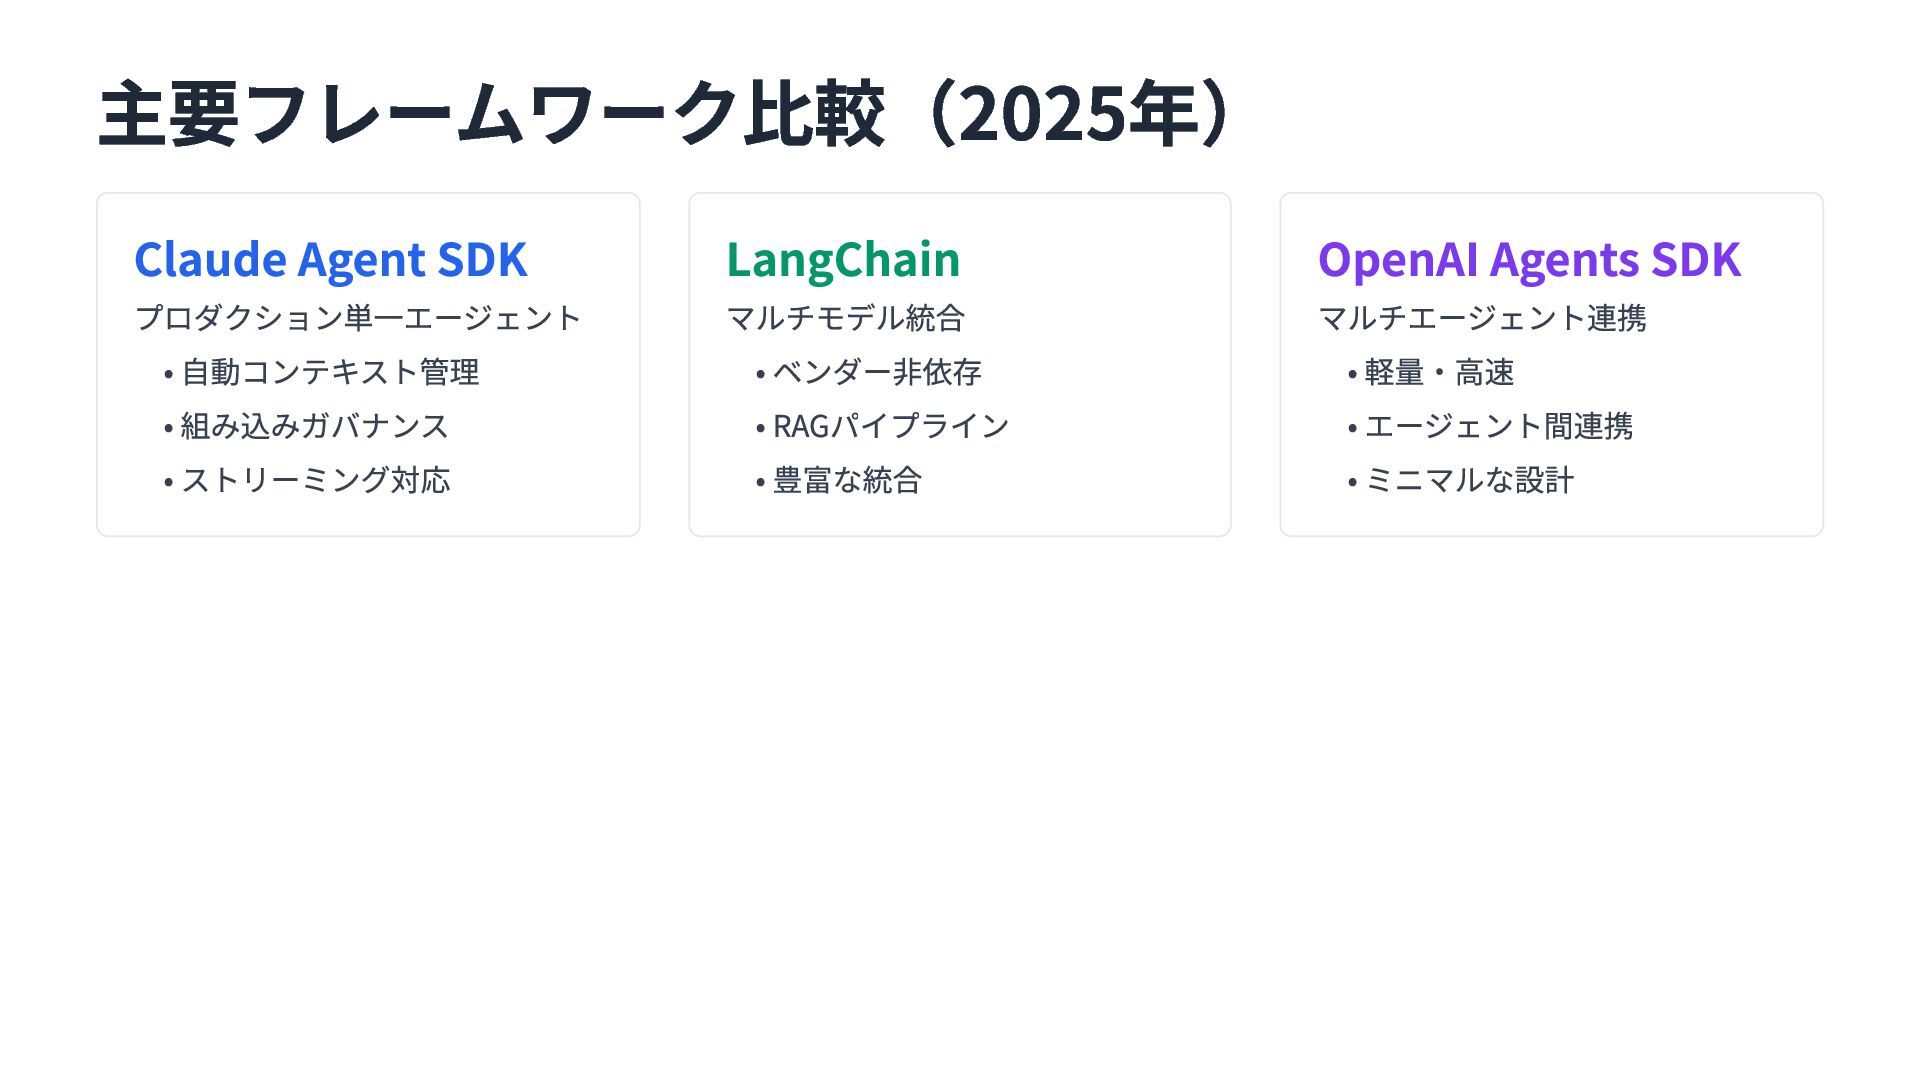Click bullet item 自動コンテキスト管理

(x=330, y=372)
